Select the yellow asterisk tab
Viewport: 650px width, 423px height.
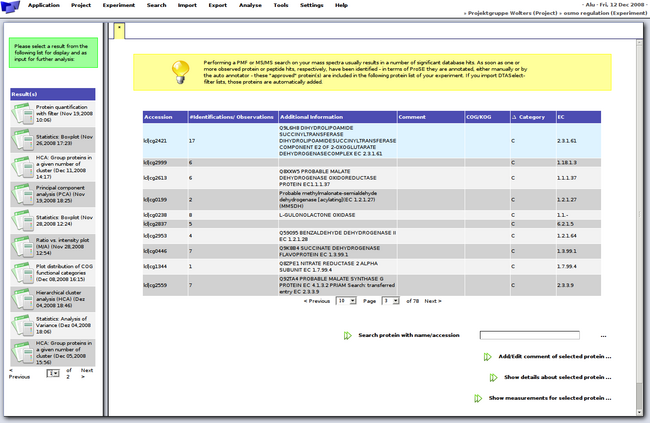(119, 31)
